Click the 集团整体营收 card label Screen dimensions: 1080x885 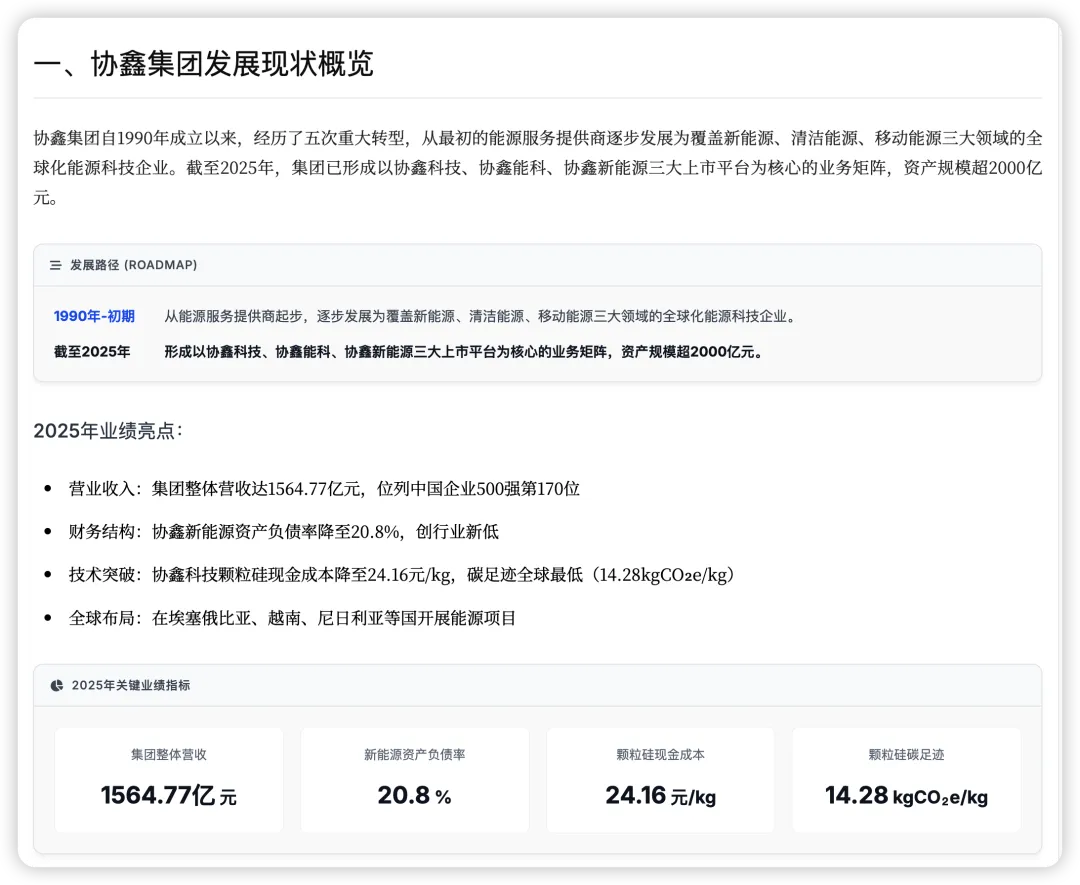169,755
